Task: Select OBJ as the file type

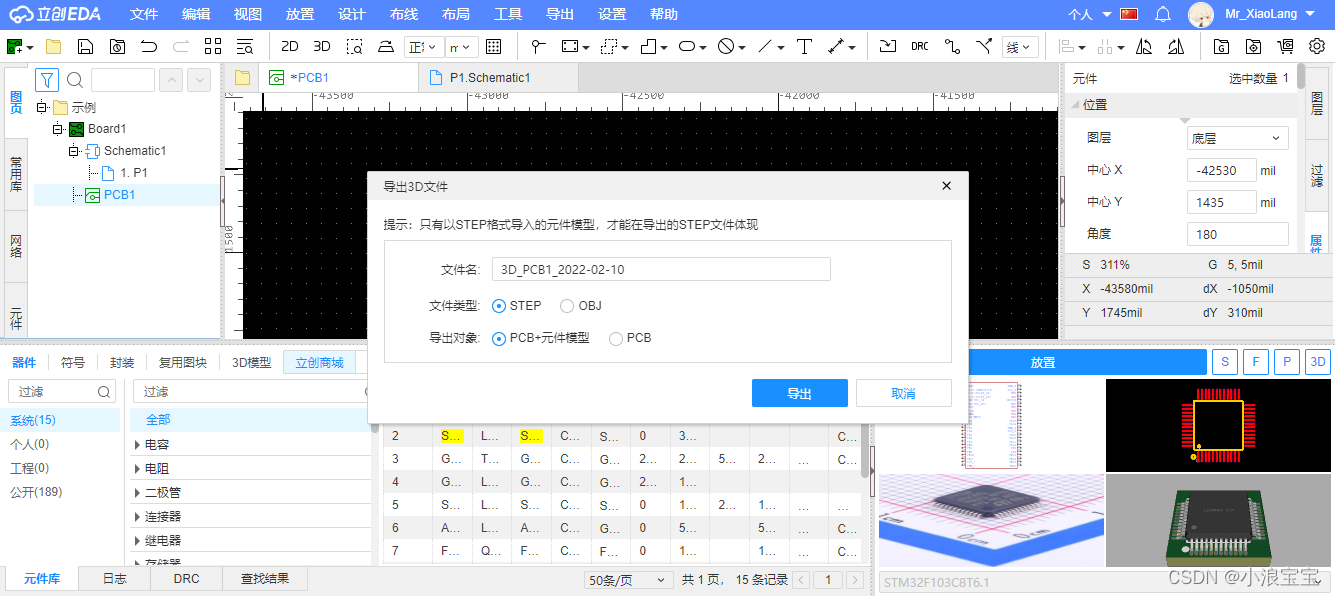Action: point(567,306)
